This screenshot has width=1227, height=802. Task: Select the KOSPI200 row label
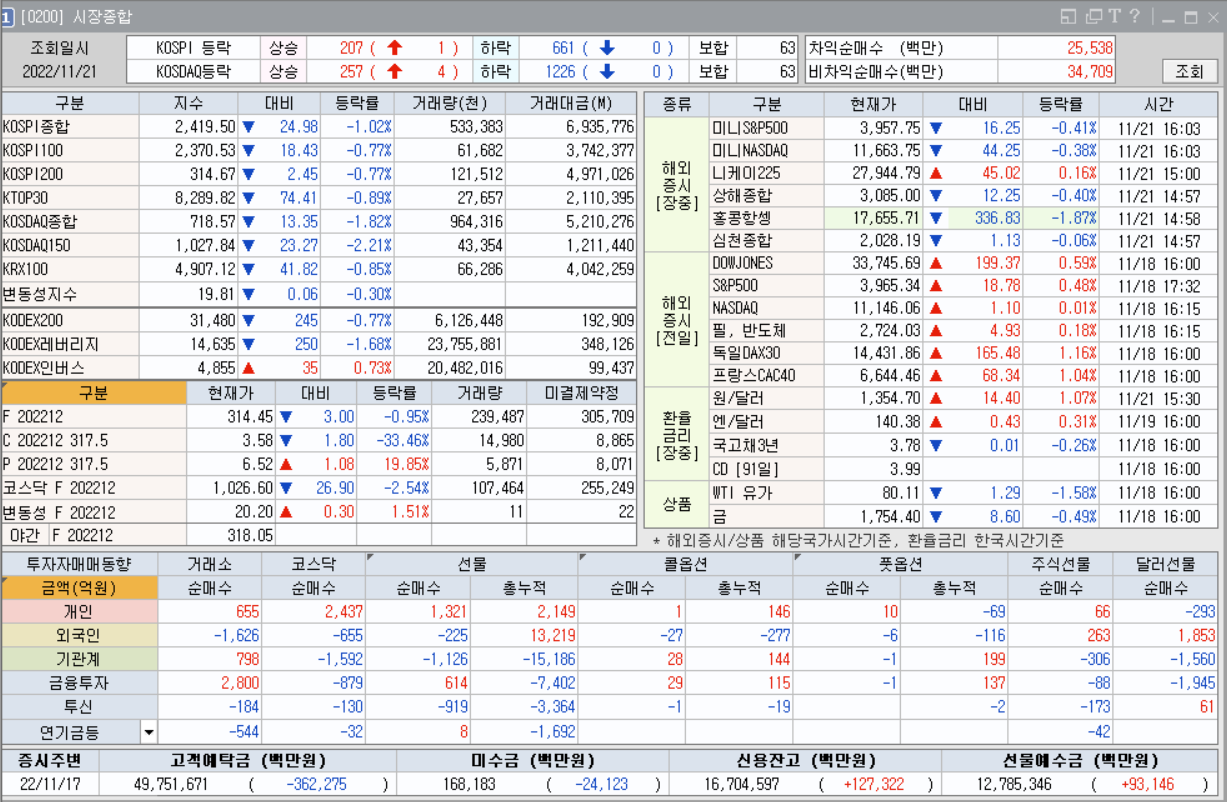[x=70, y=174]
